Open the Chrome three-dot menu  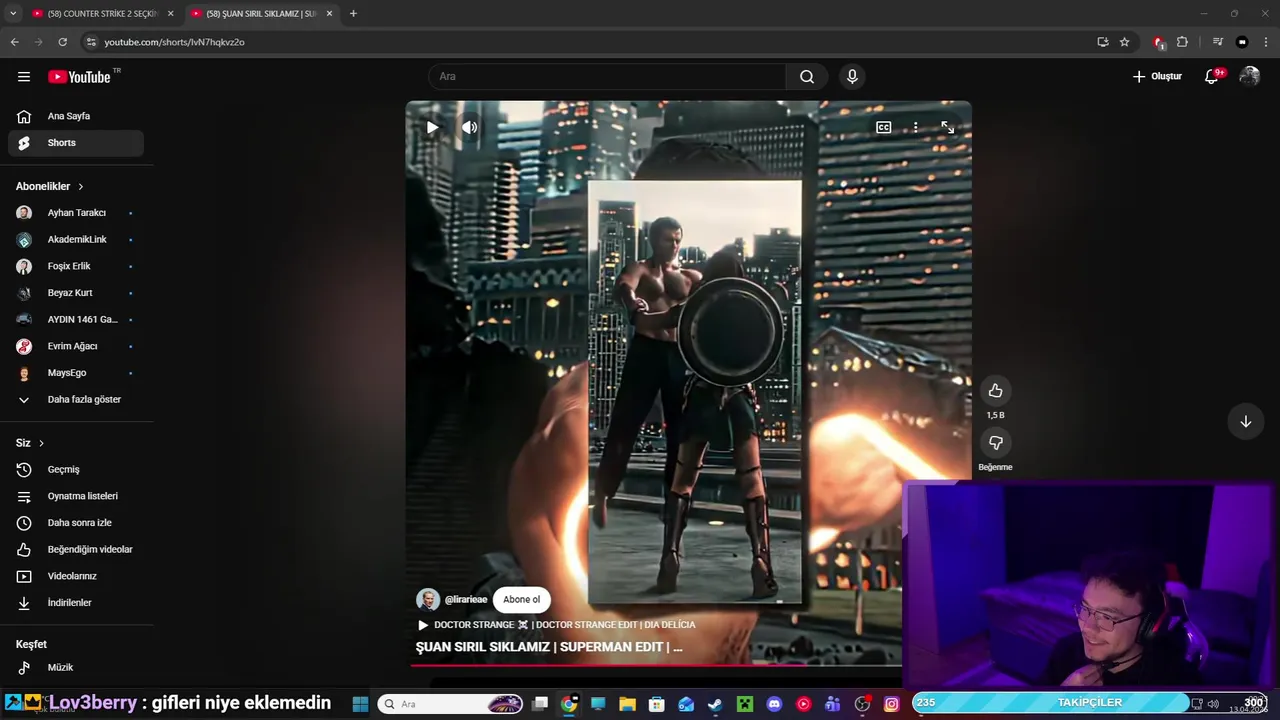pos(1267,42)
